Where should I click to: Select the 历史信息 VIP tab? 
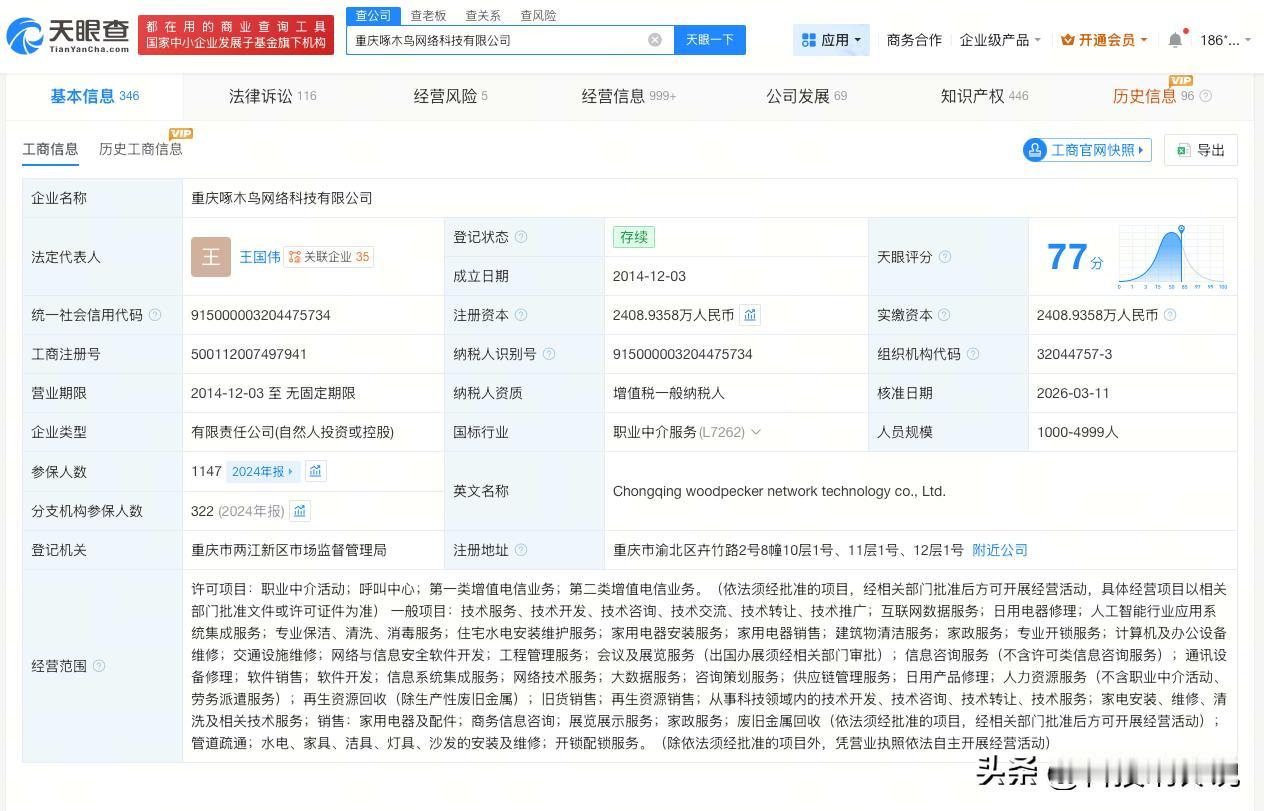1153,96
